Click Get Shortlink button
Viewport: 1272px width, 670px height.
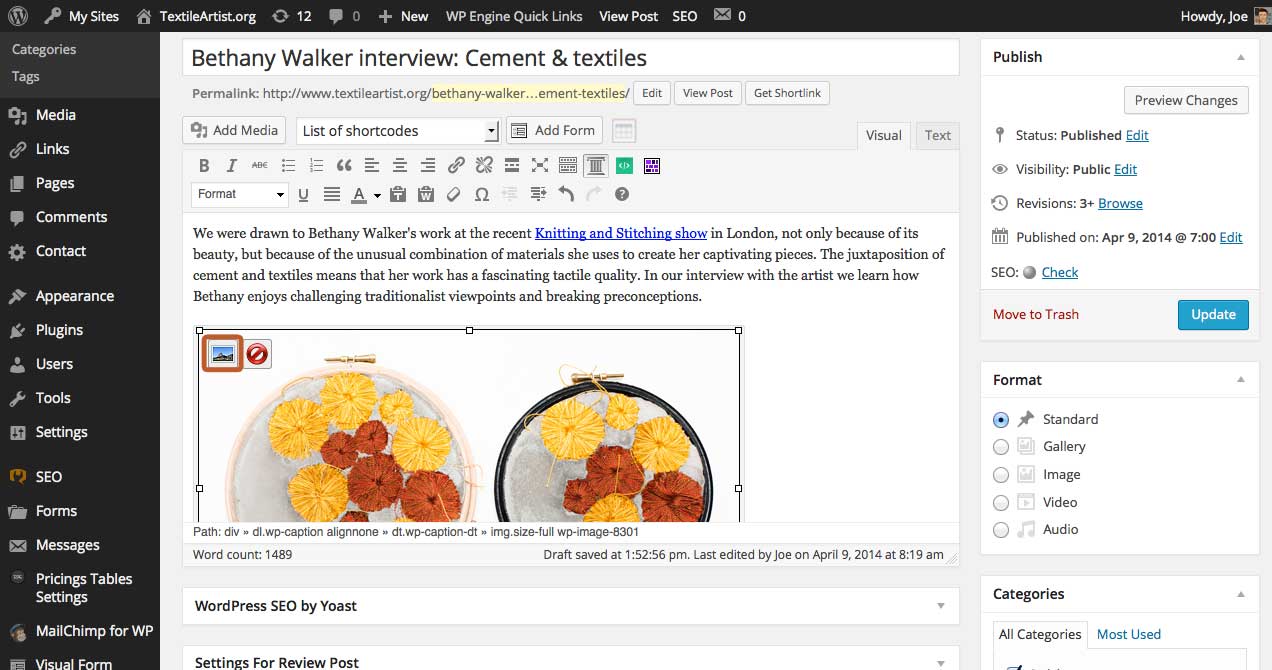(787, 93)
